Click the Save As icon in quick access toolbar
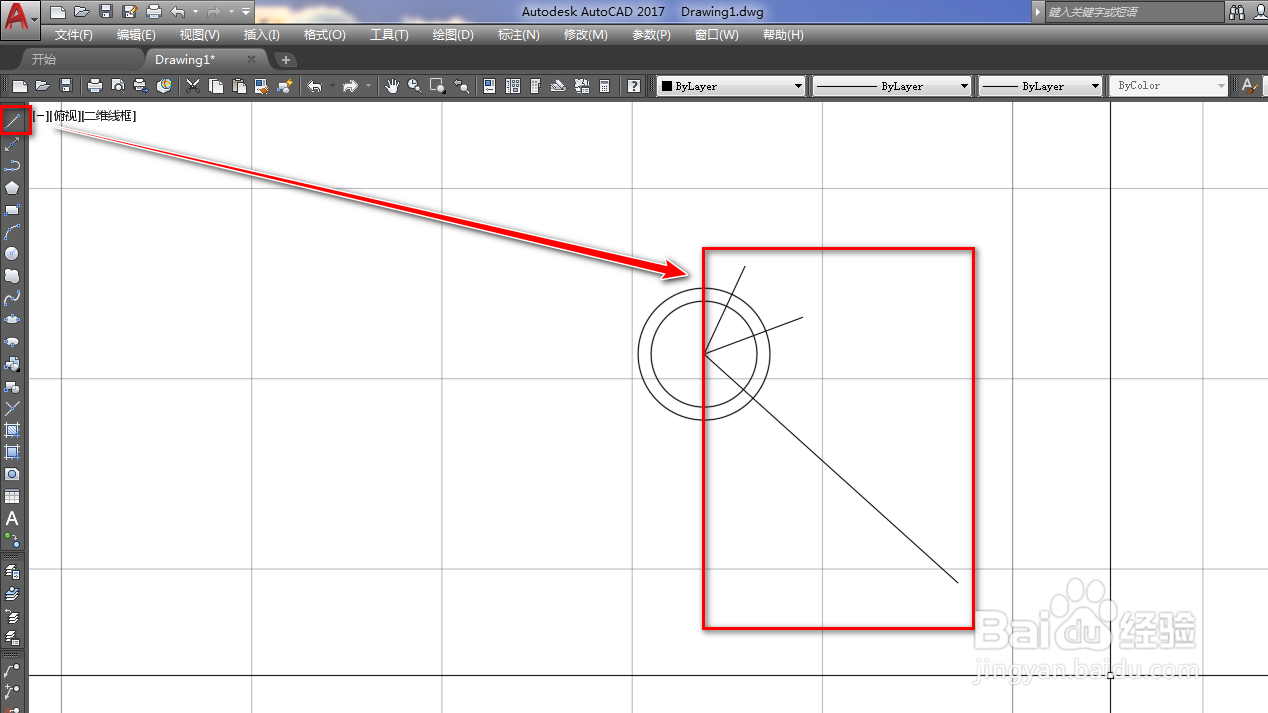Screen dimensions: 1268x713 [130, 12]
